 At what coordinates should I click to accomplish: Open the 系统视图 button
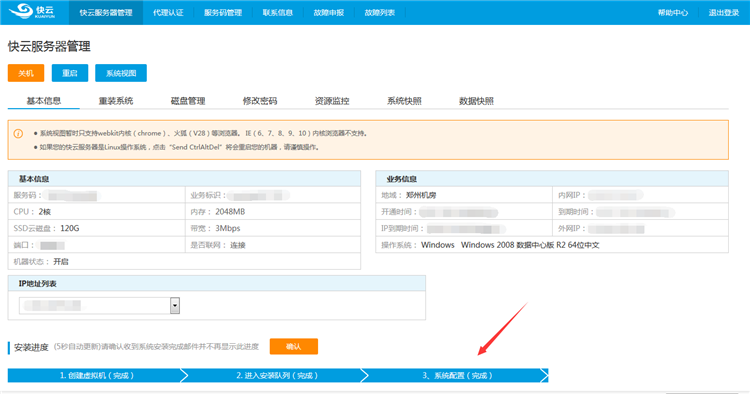(x=121, y=73)
